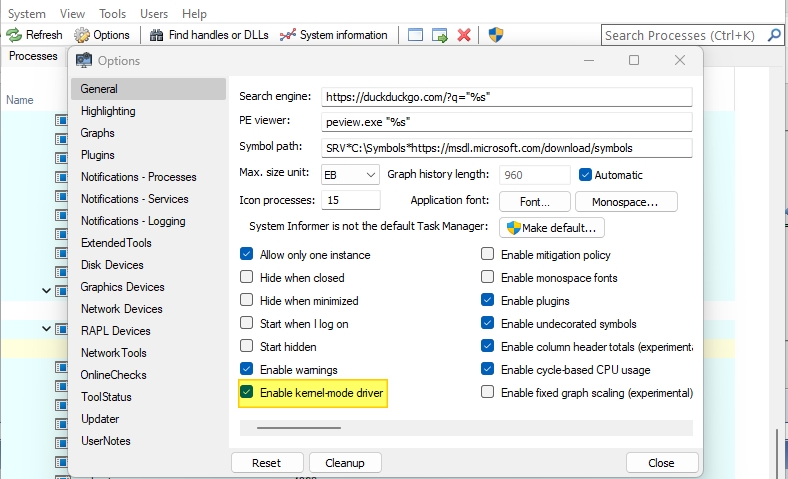The height and width of the screenshot is (479, 788).
Task: Click the Font... button
Action: click(x=535, y=202)
